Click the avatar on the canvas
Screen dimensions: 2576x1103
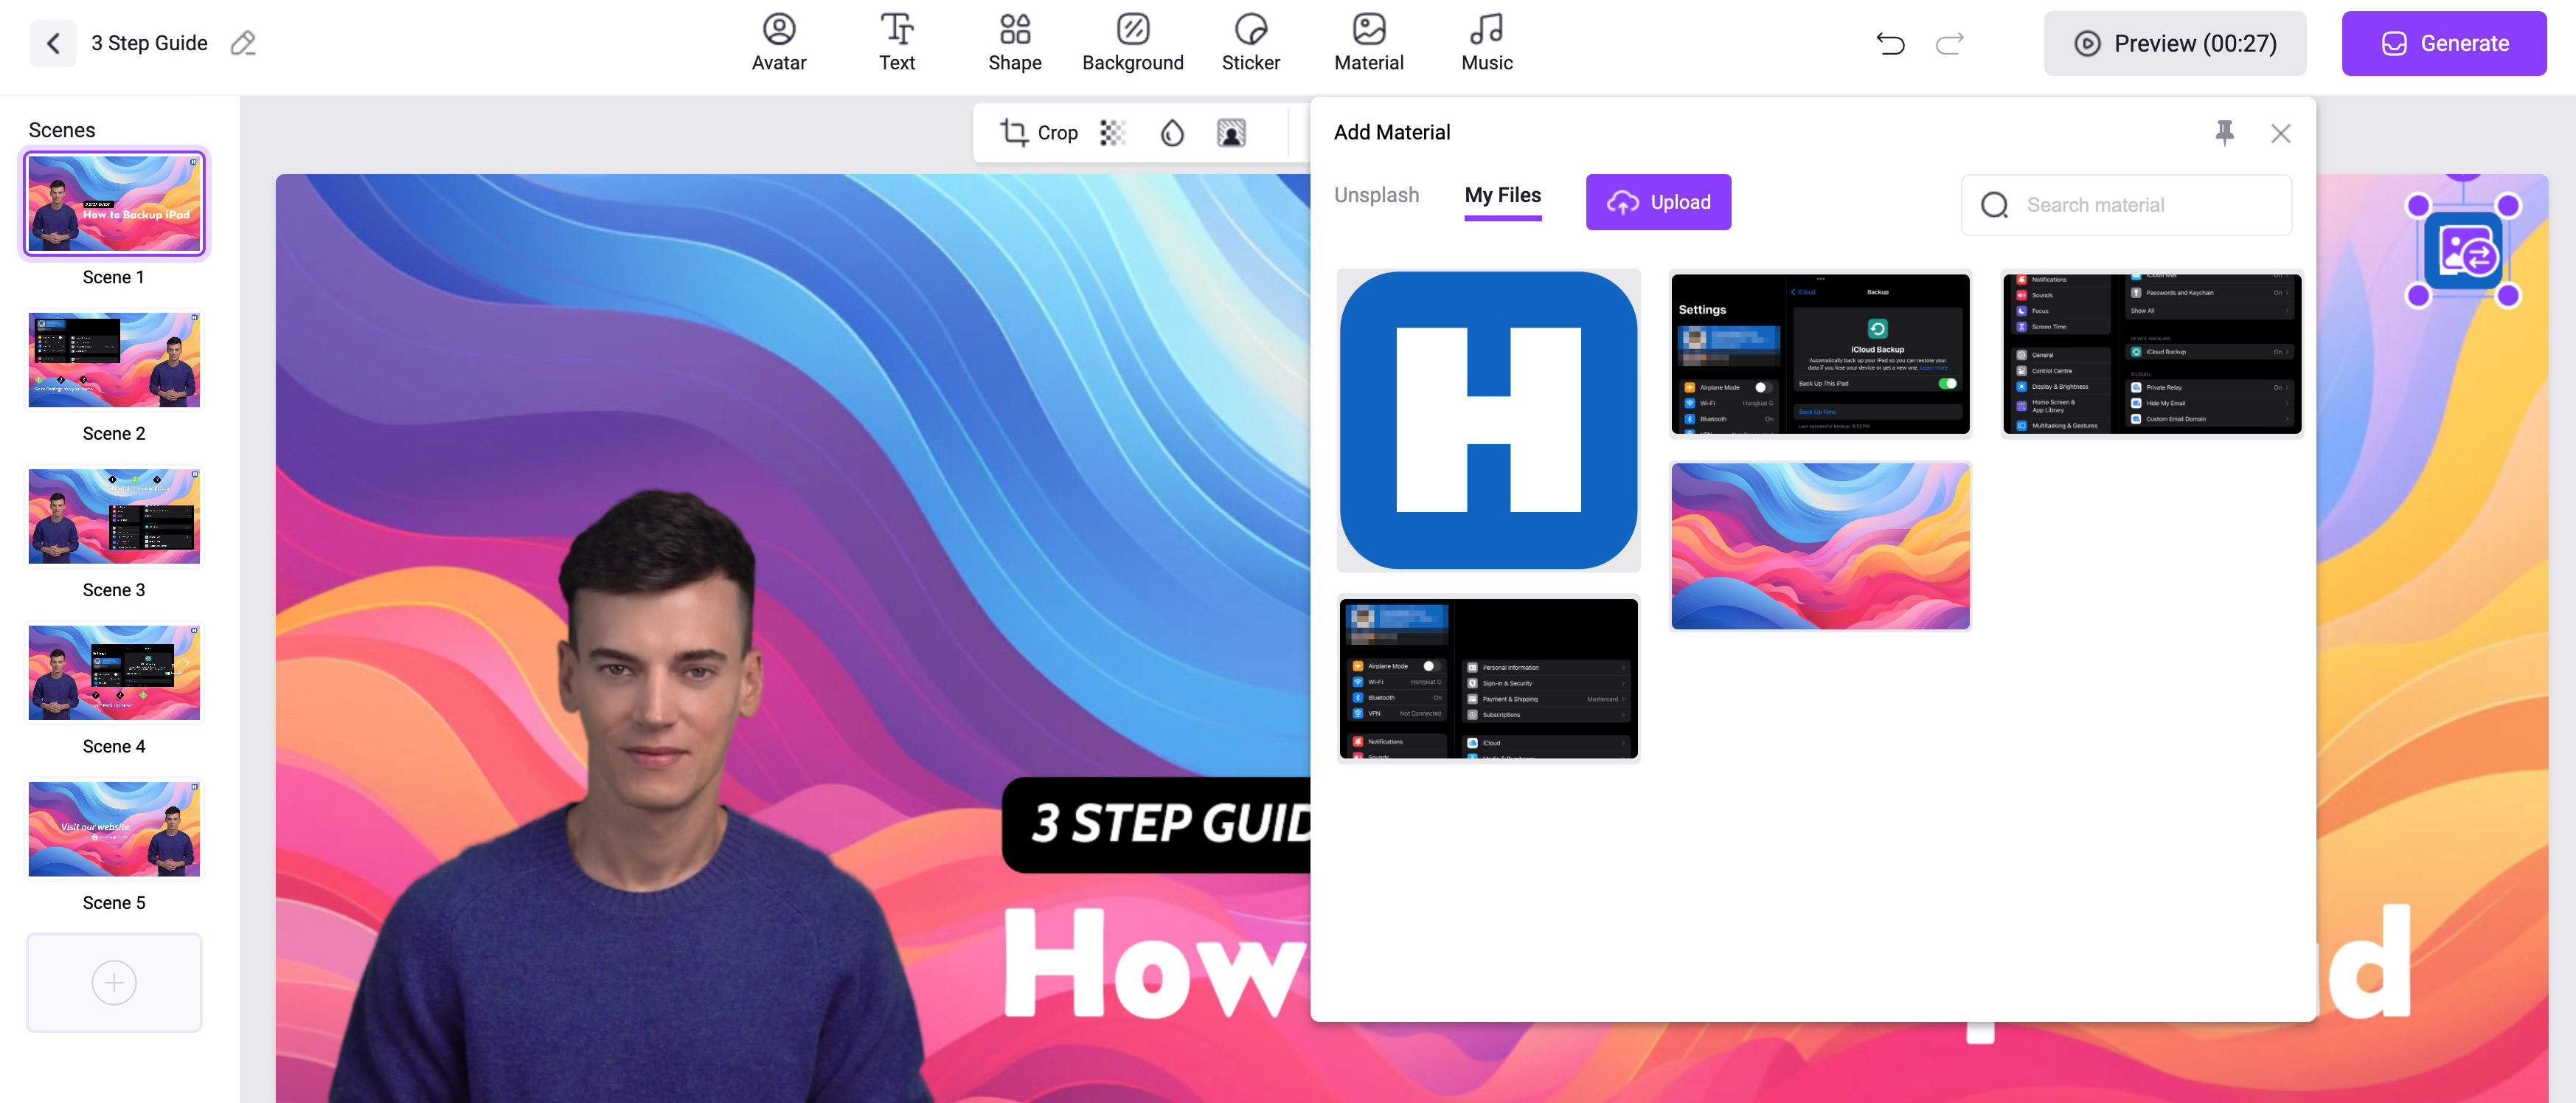tap(640, 800)
